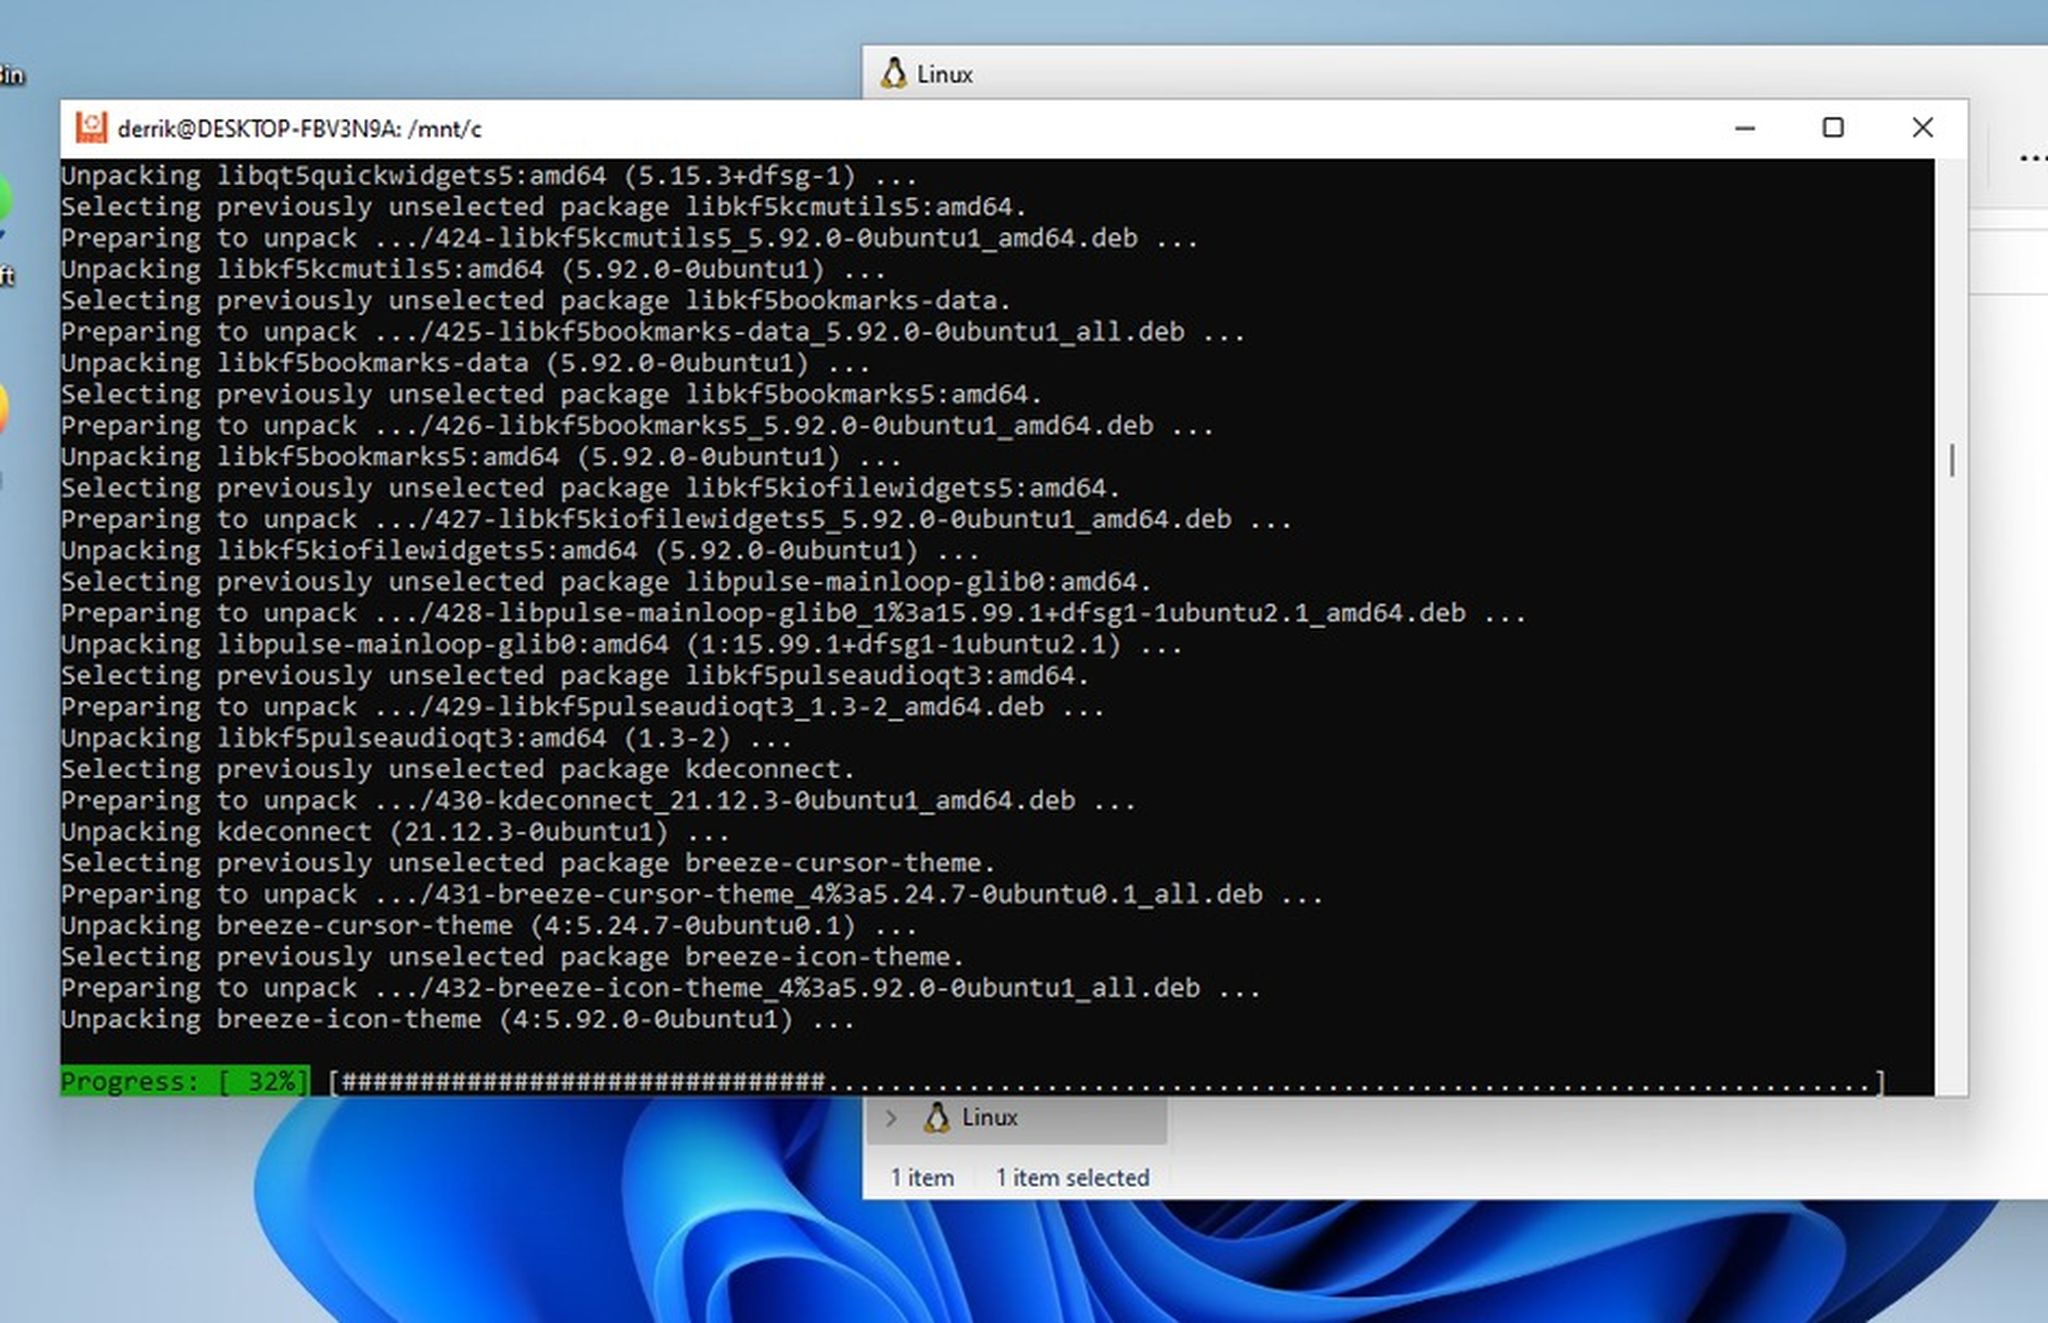
Task: Click line 'Selecting previously unselected package breeze-icon-theme.'
Action: coord(512,957)
